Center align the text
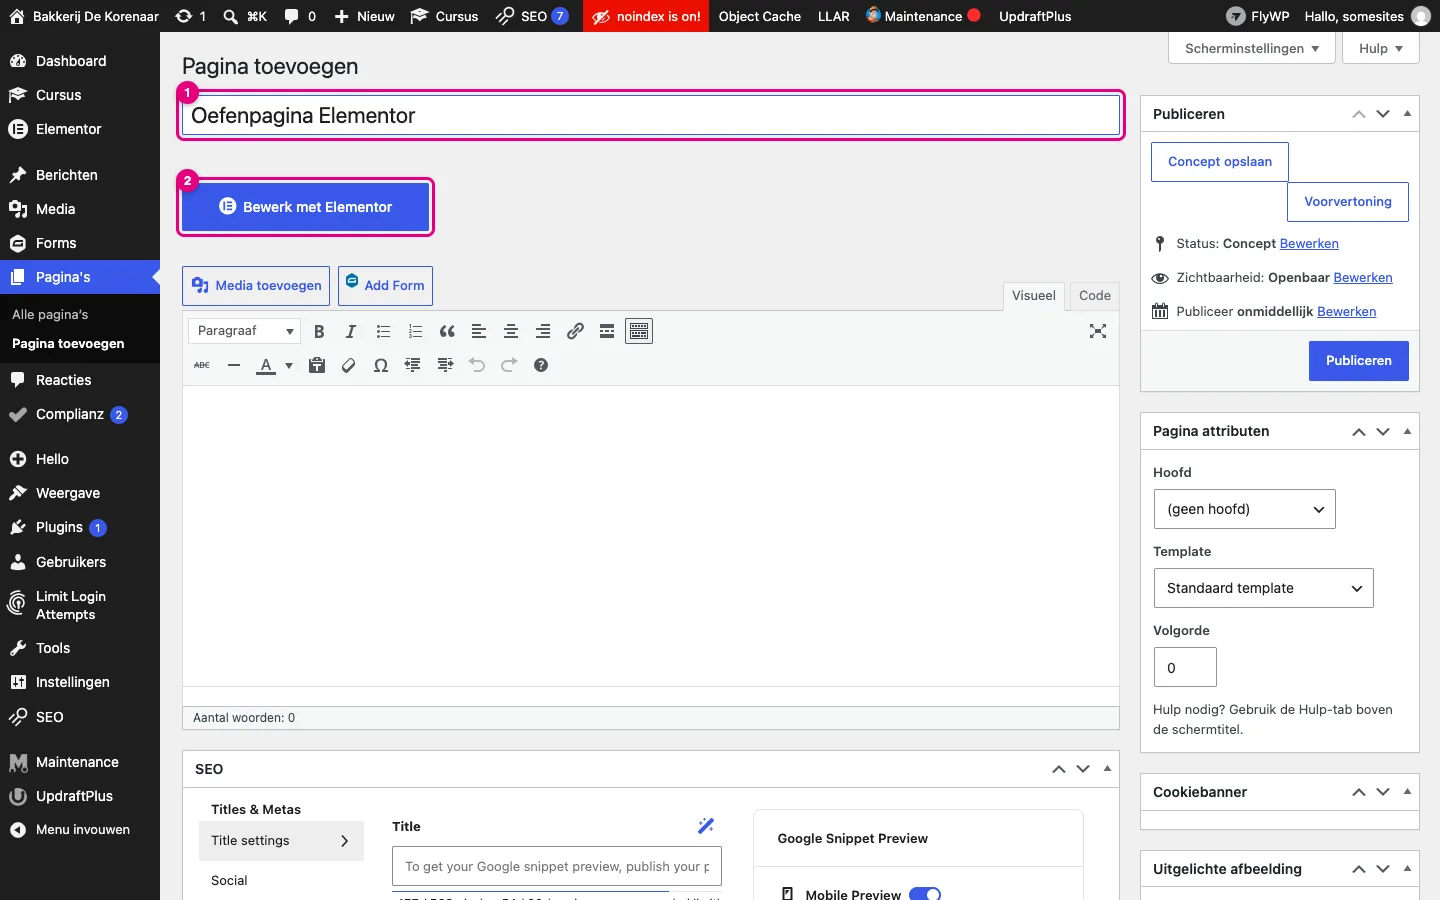 (511, 331)
